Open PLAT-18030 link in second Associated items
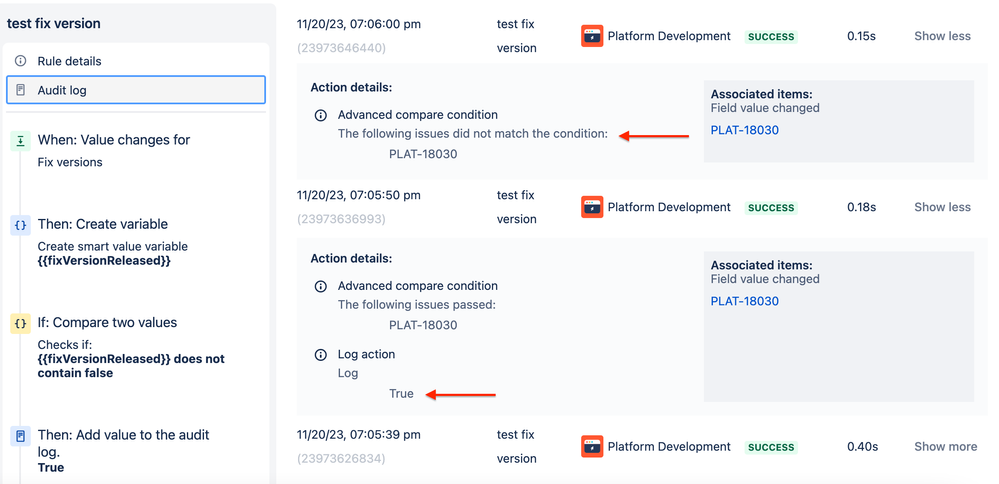This screenshot has width=999, height=484. [745, 301]
